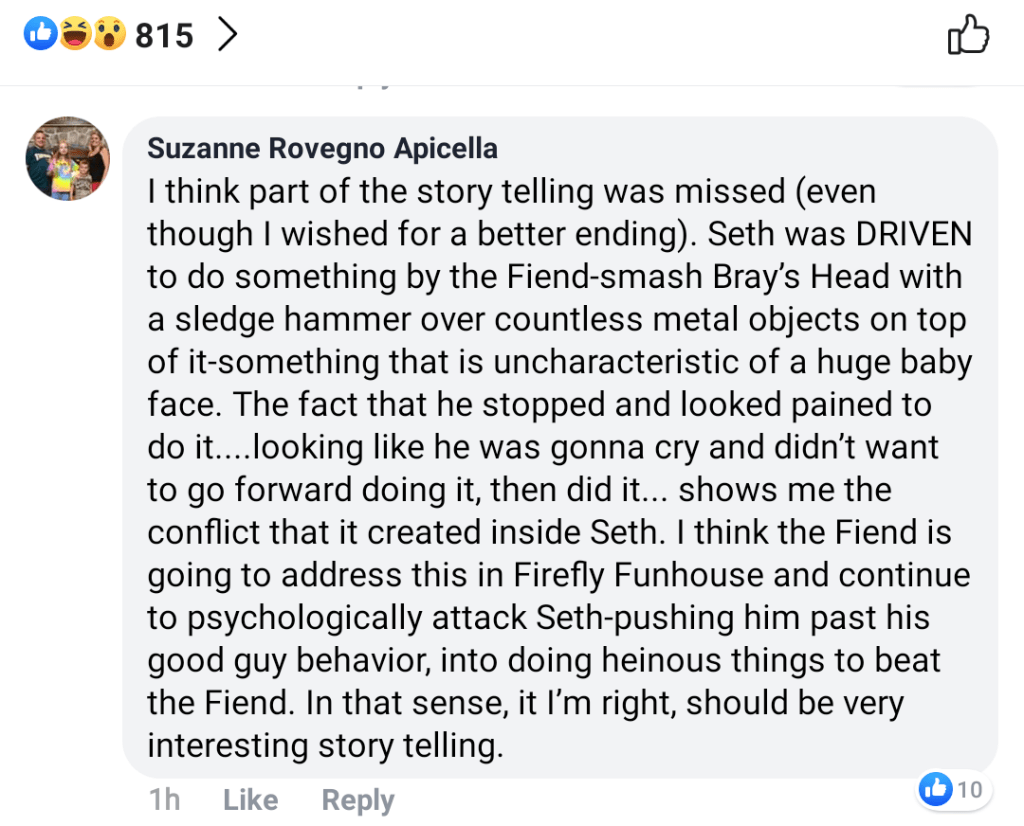The height and width of the screenshot is (826, 1024).
Task: Click the Haha laughing reaction emoji
Action: pyautogui.click(x=74, y=36)
